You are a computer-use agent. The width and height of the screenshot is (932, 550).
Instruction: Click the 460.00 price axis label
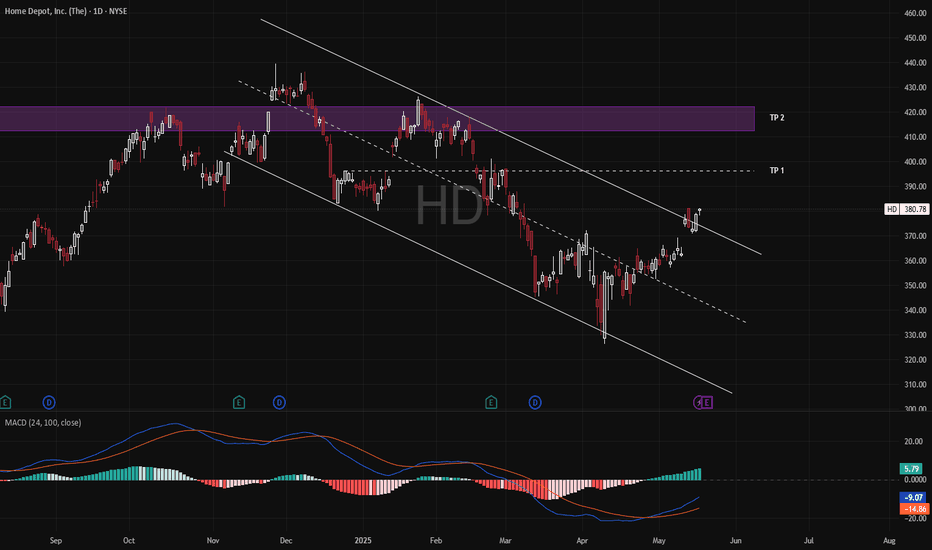tap(915, 13)
